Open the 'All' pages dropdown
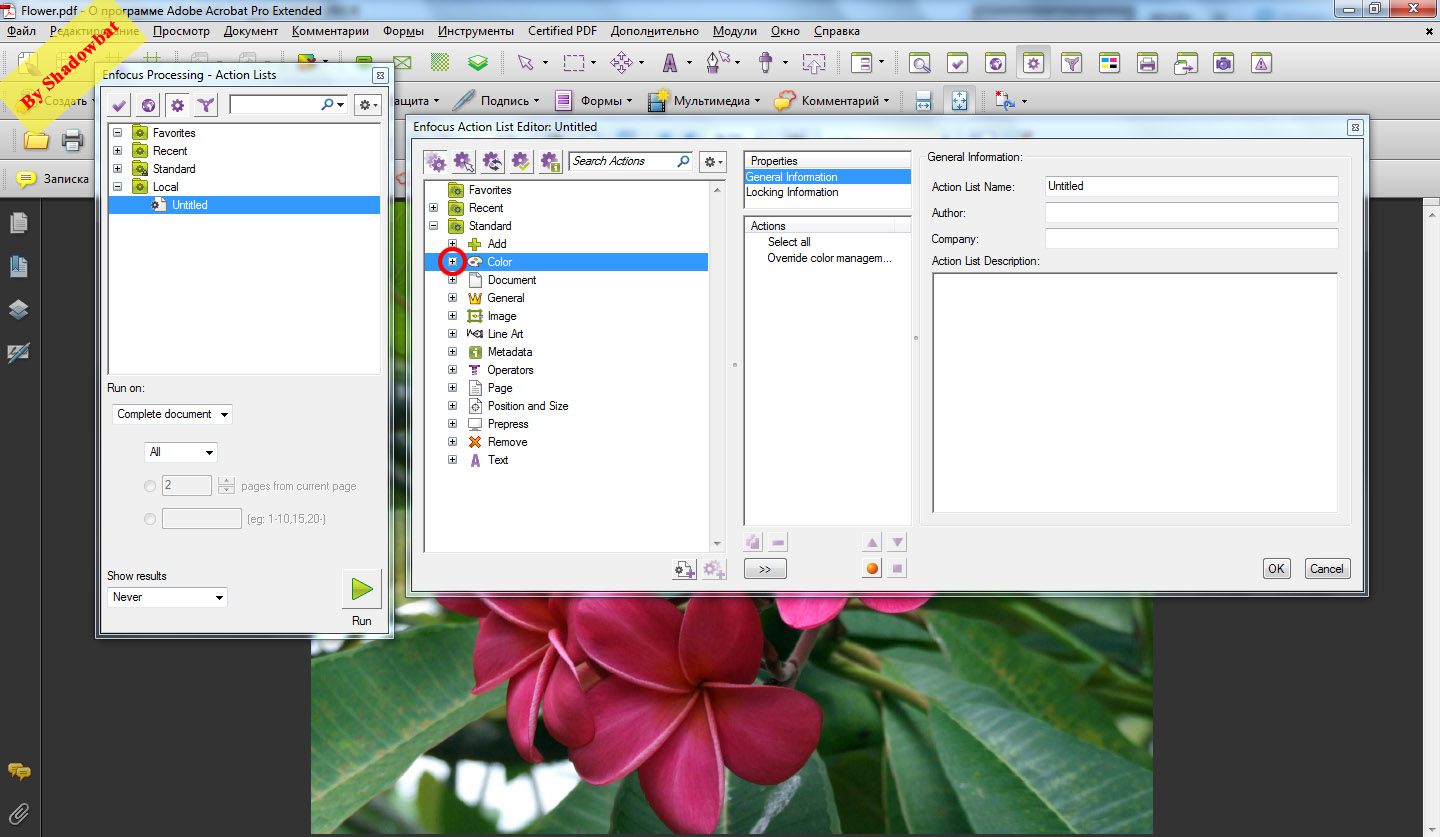This screenshot has width=1440, height=837. [x=181, y=452]
